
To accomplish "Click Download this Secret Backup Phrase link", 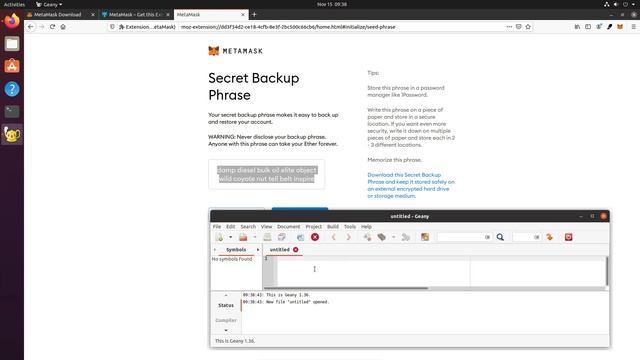I will (x=411, y=185).
